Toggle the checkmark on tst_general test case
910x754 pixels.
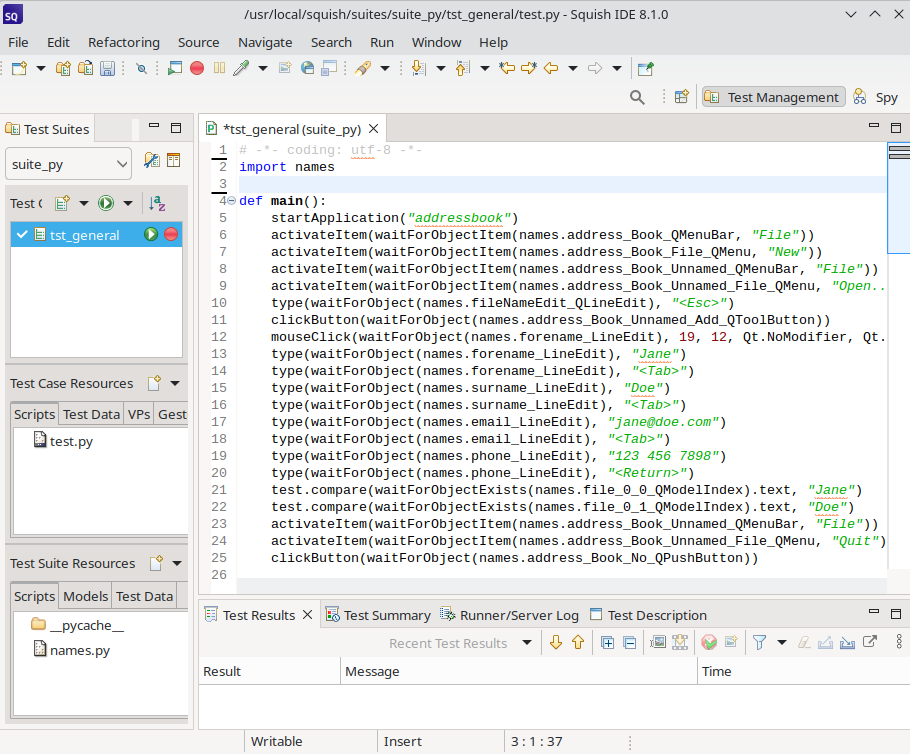(22, 235)
